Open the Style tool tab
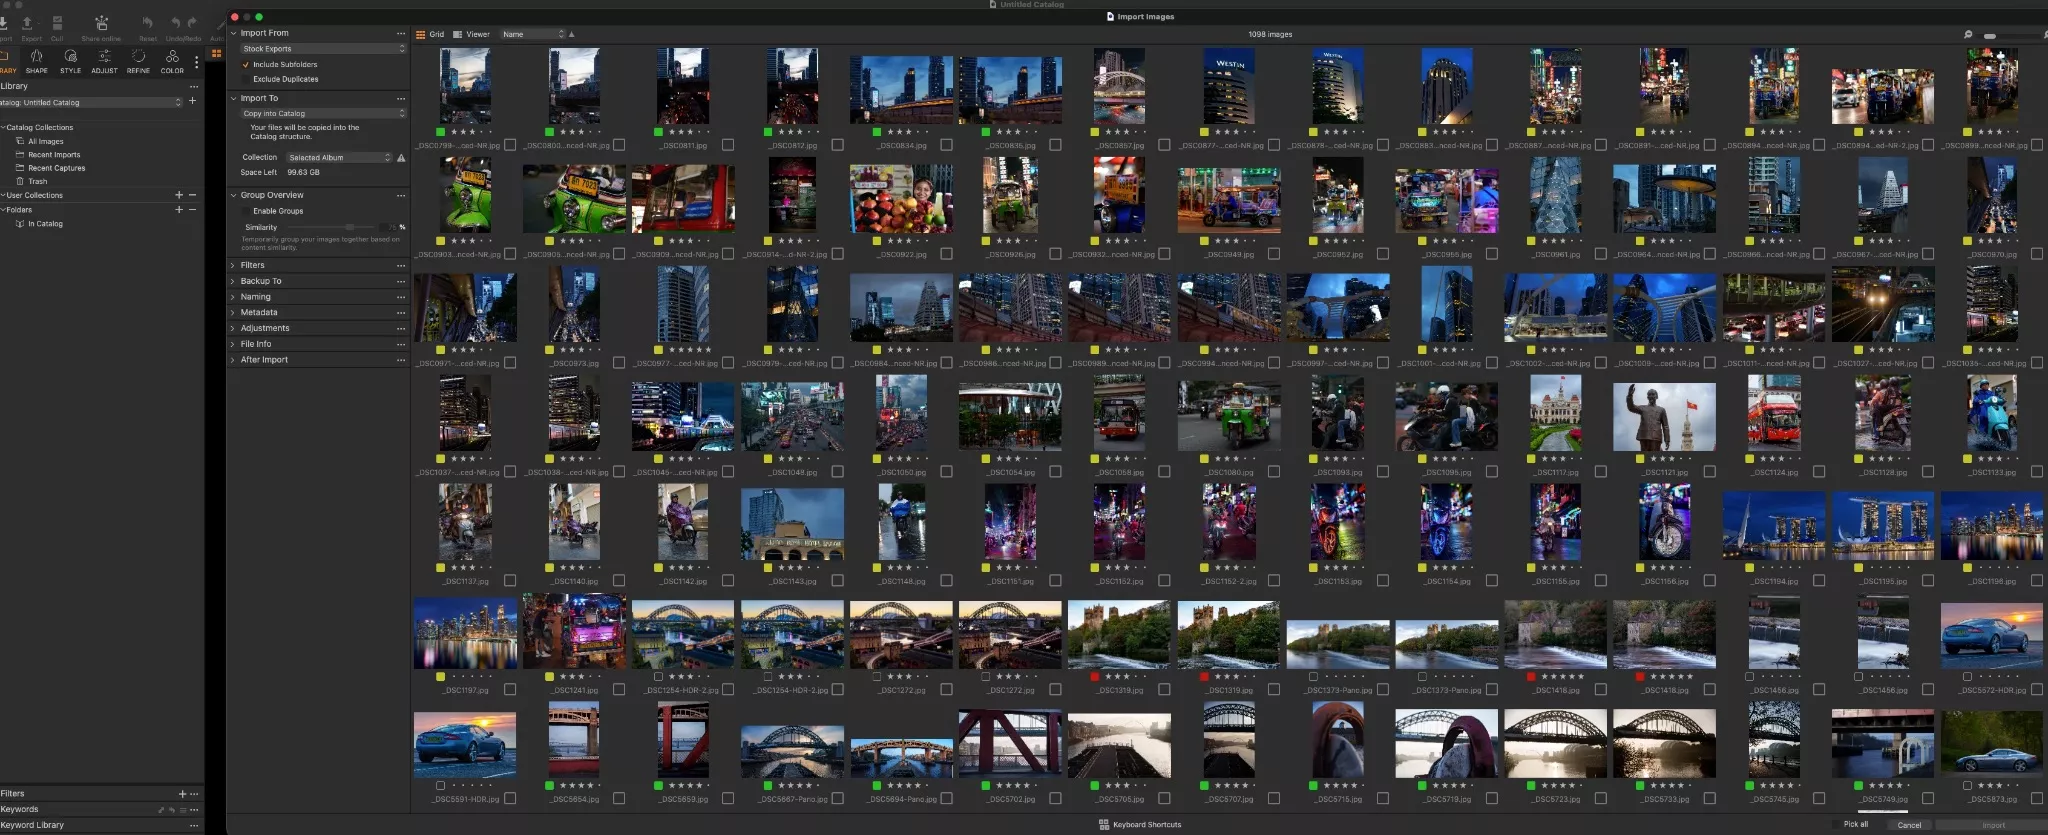Screen dimensions: 2048x835 [x=70, y=61]
